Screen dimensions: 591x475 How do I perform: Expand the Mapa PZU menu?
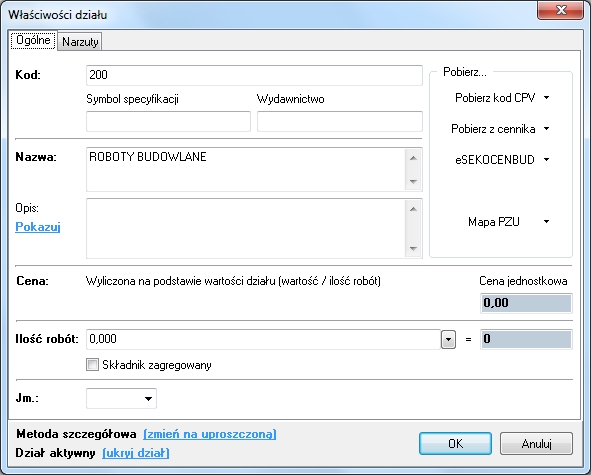(x=507, y=222)
